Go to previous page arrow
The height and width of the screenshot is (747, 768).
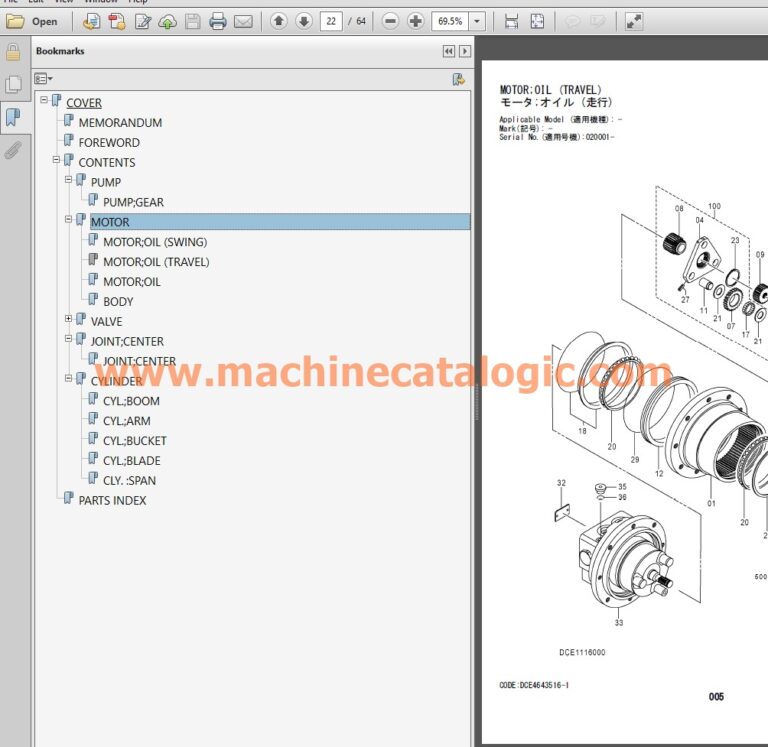(x=279, y=21)
